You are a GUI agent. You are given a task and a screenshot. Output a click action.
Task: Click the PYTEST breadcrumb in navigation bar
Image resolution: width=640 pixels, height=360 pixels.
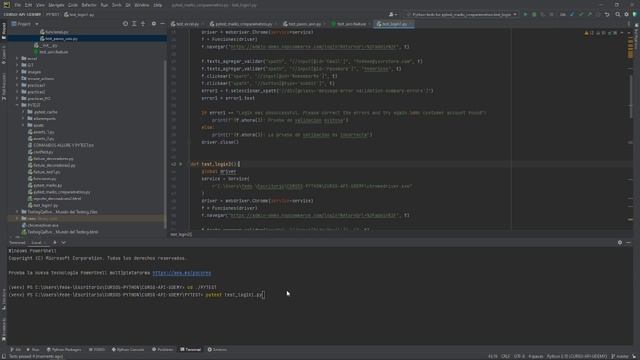pyautogui.click(x=52, y=14)
